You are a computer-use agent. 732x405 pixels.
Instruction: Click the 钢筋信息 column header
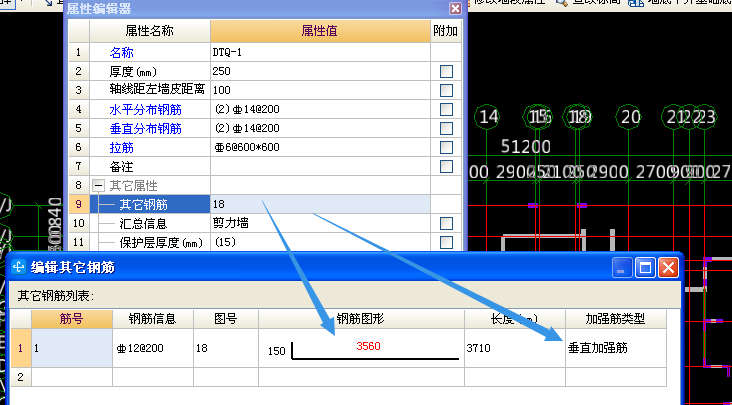pyautogui.click(x=153, y=319)
